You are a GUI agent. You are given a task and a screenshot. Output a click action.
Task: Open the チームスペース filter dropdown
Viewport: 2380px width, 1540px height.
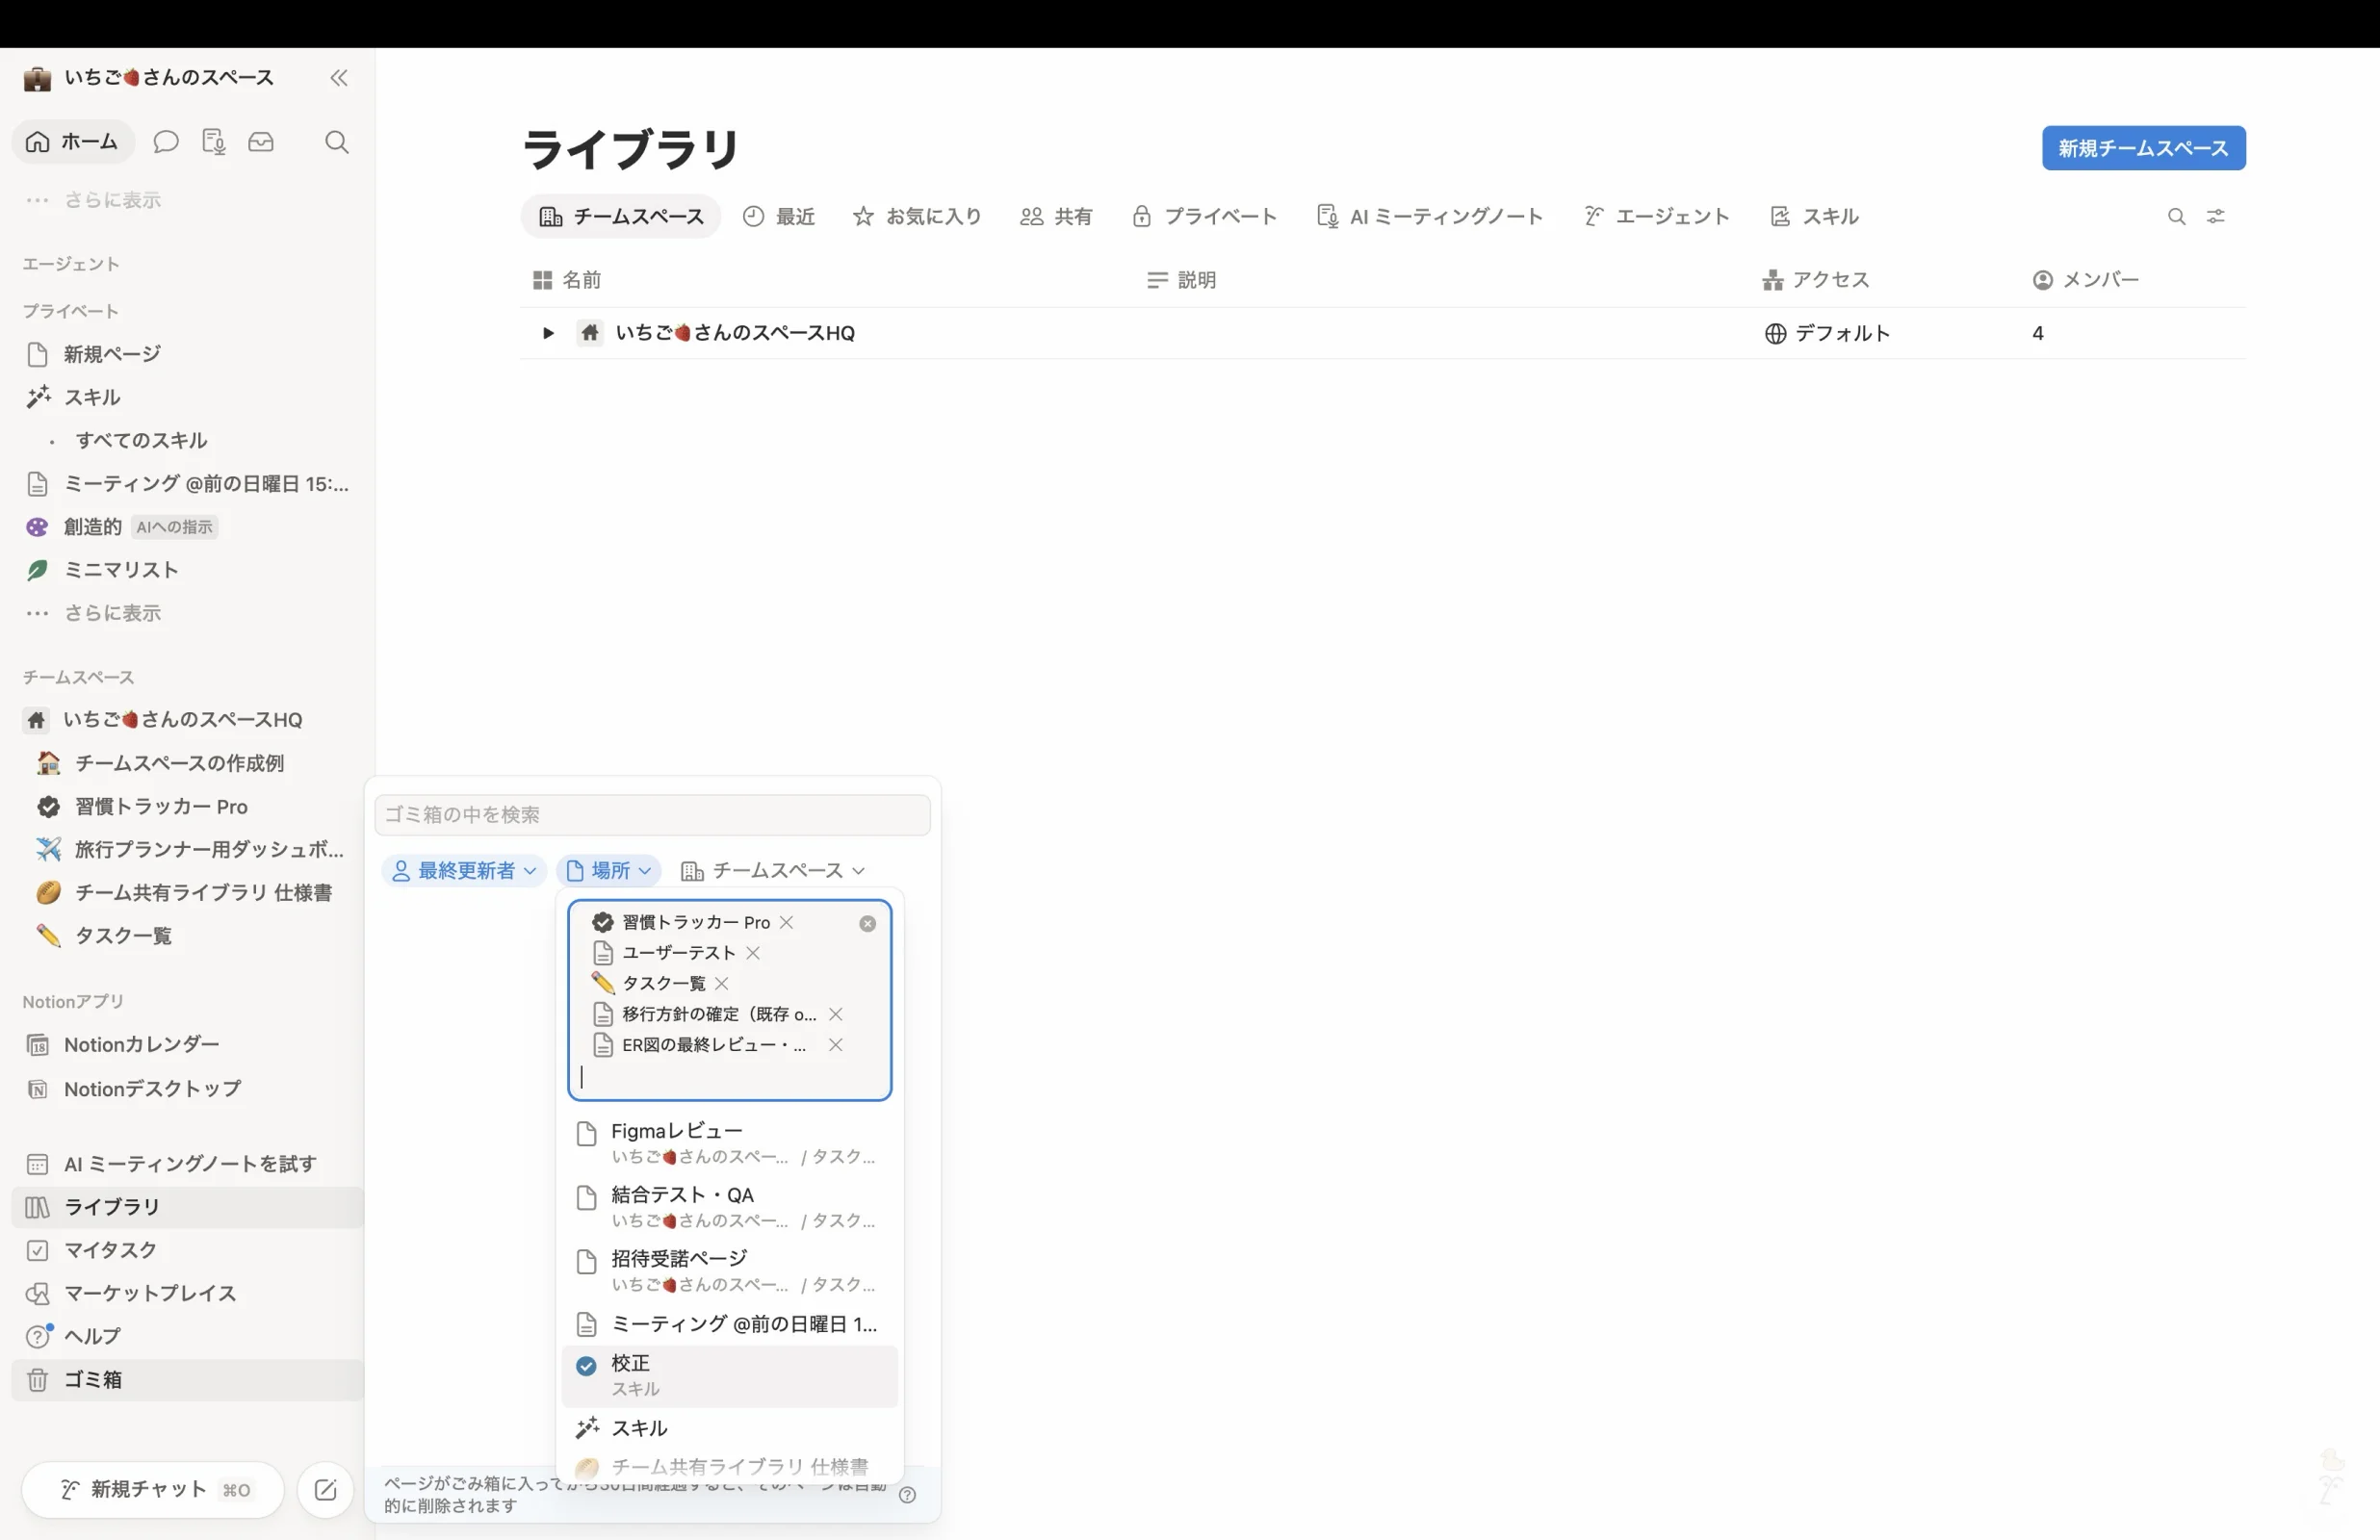(x=773, y=871)
